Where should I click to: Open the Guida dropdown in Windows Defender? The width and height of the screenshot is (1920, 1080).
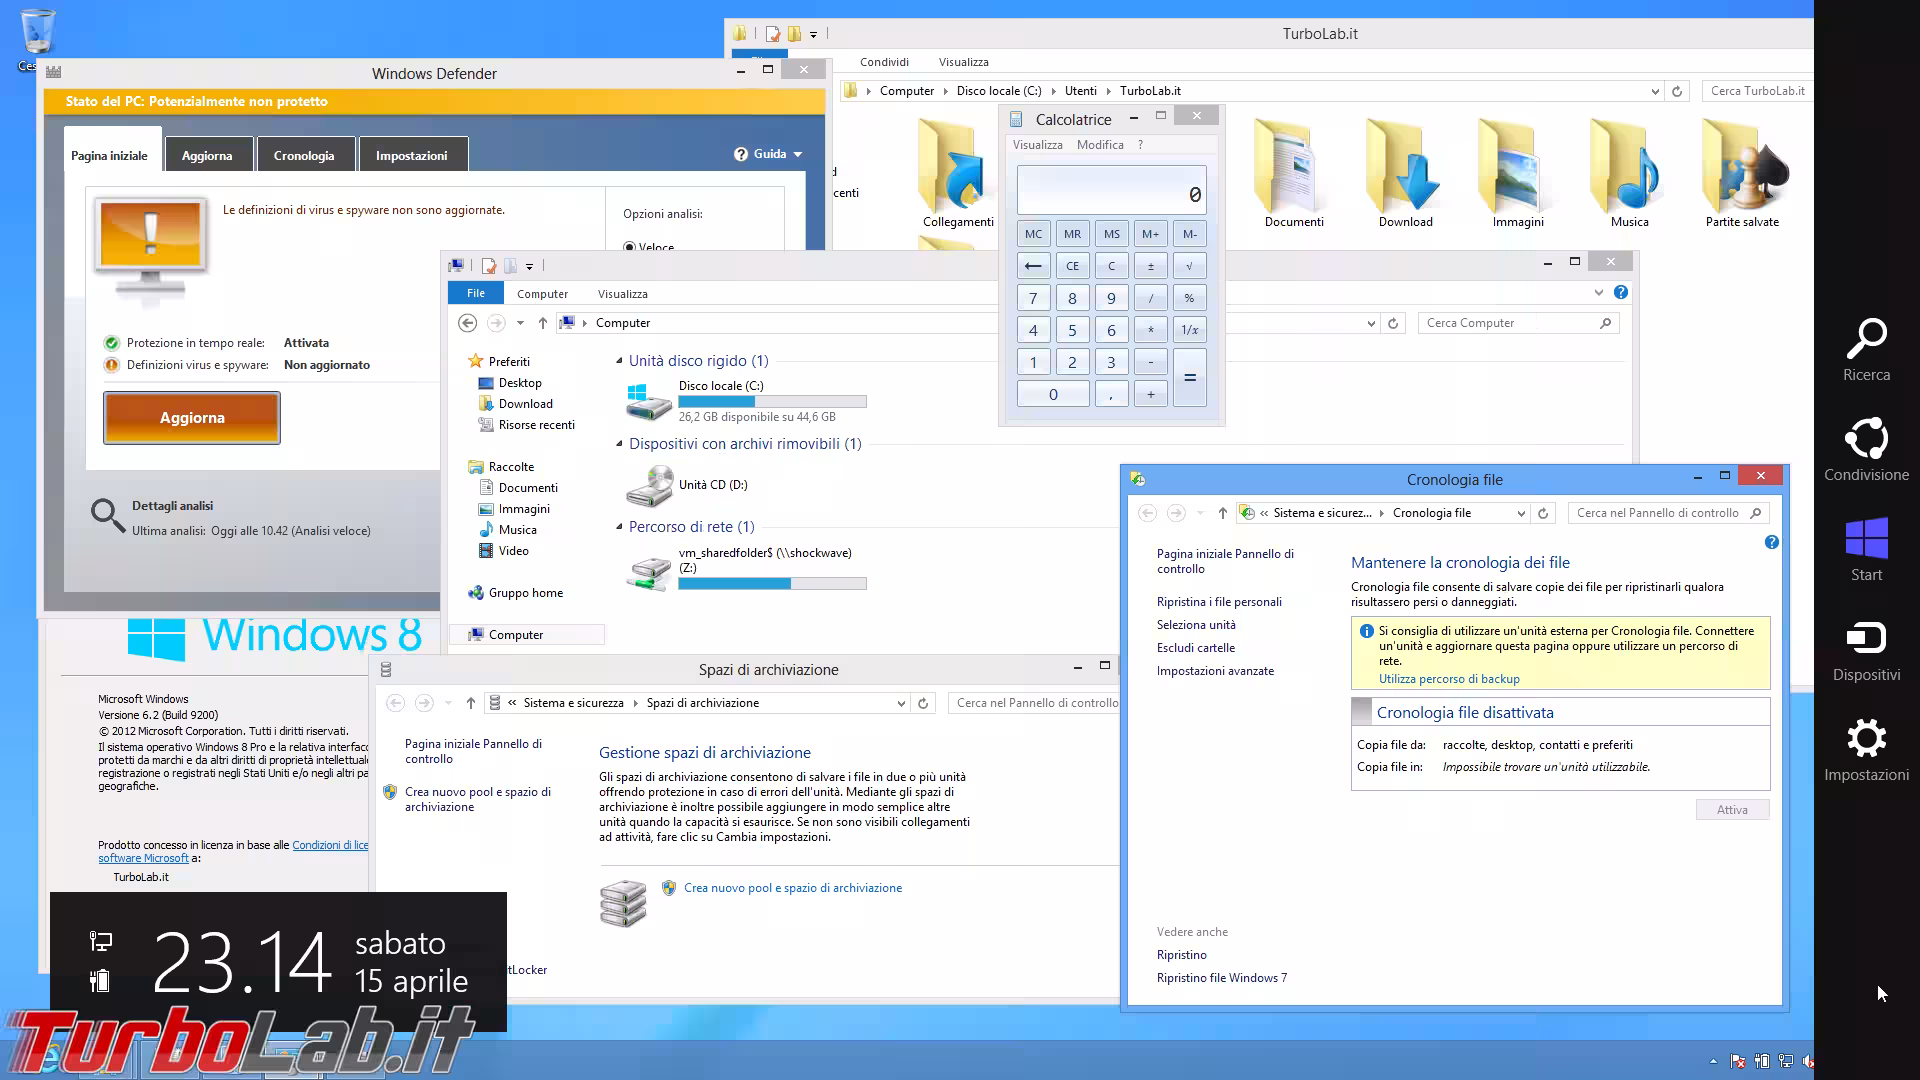click(768, 153)
